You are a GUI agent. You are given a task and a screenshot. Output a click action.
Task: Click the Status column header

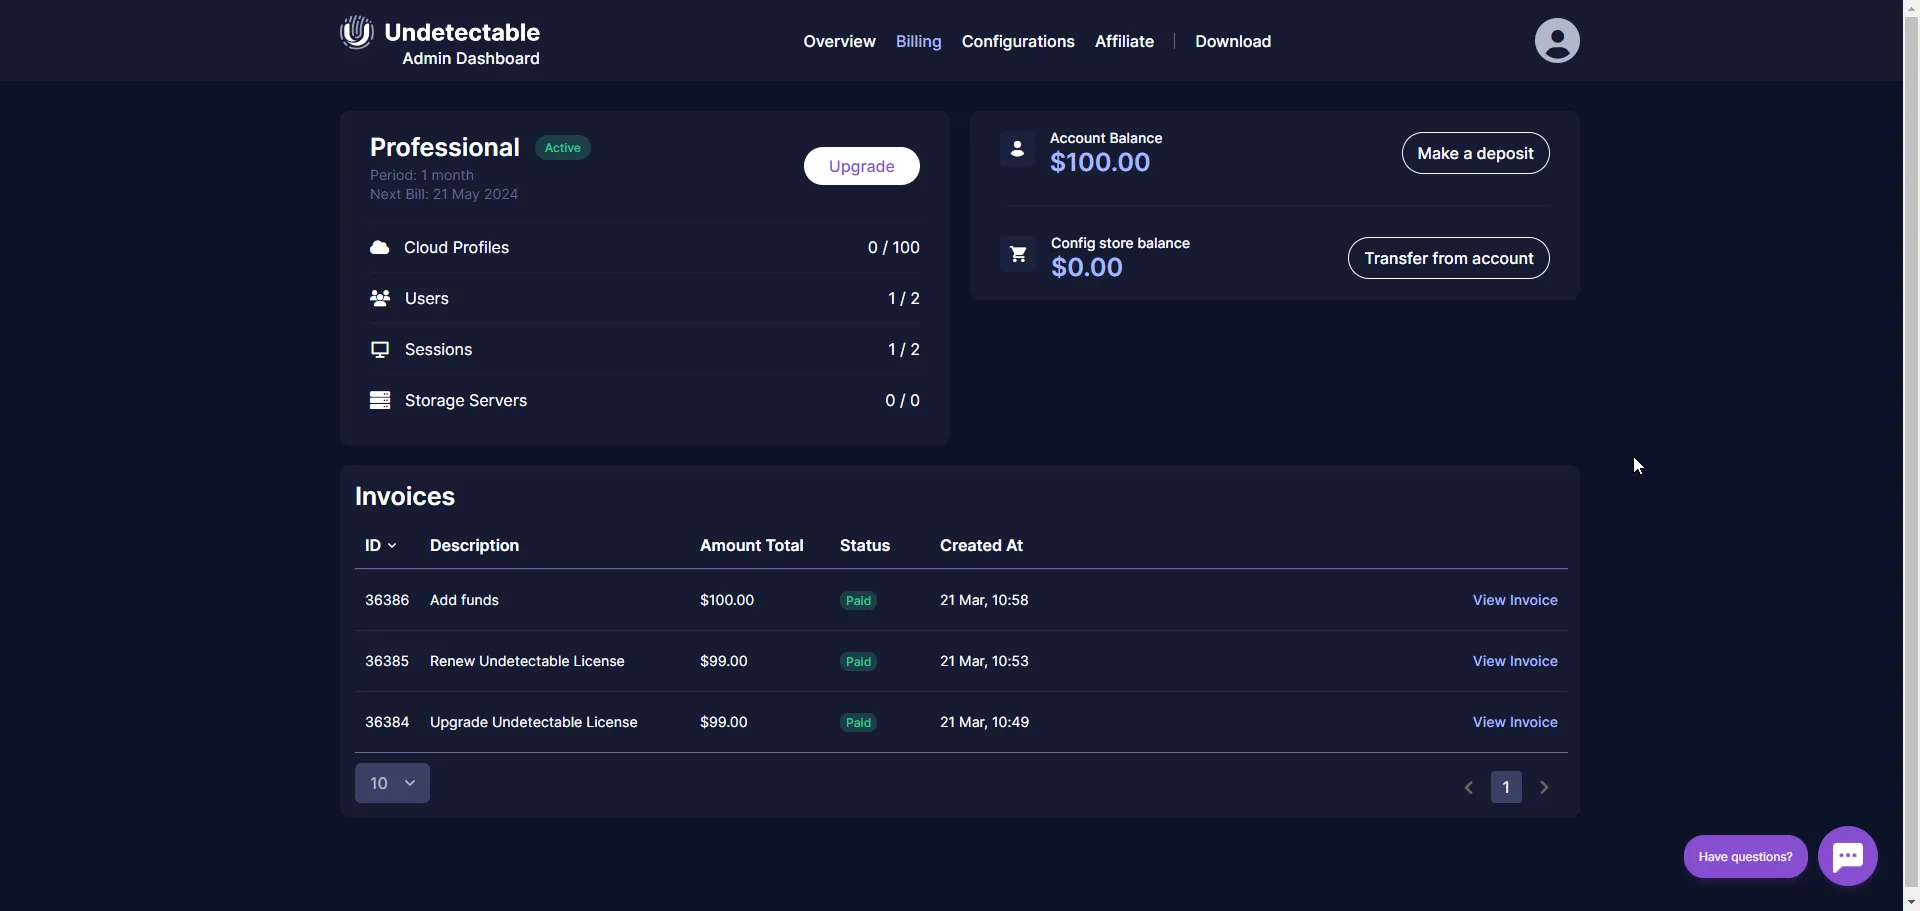pyautogui.click(x=865, y=545)
